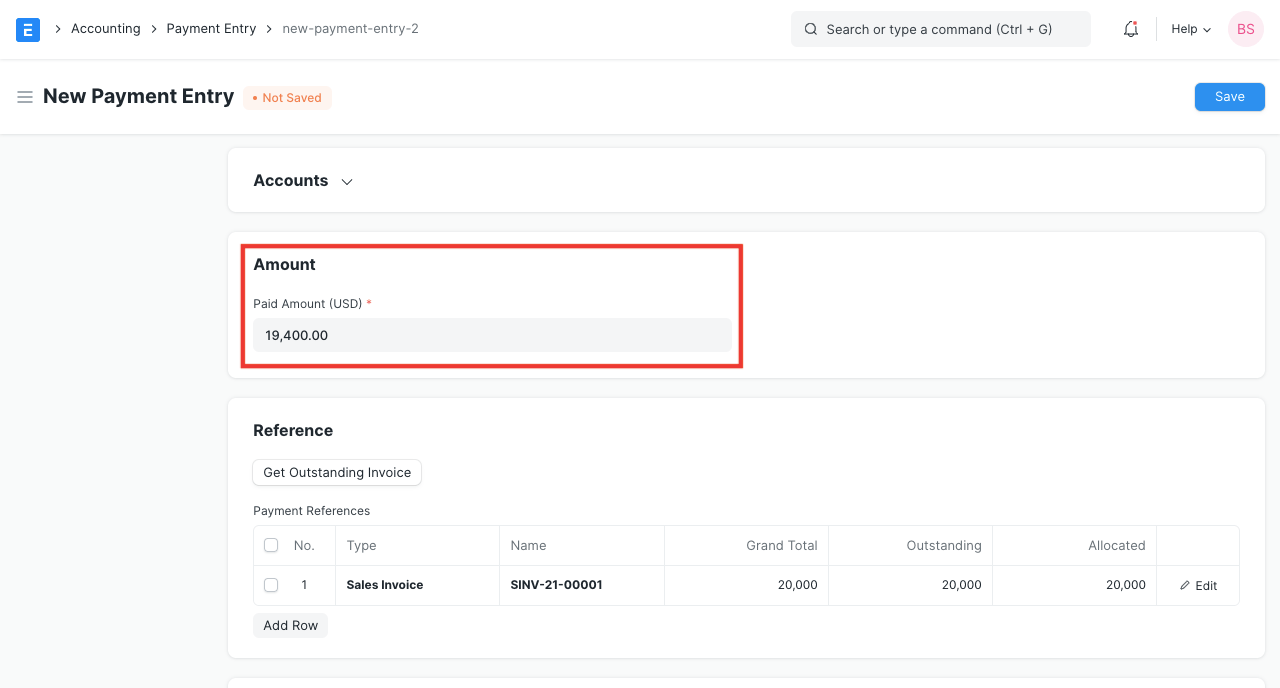This screenshot has width=1280, height=688.
Task: Open Sales Invoice SINV-21-00001
Action: click(x=556, y=585)
